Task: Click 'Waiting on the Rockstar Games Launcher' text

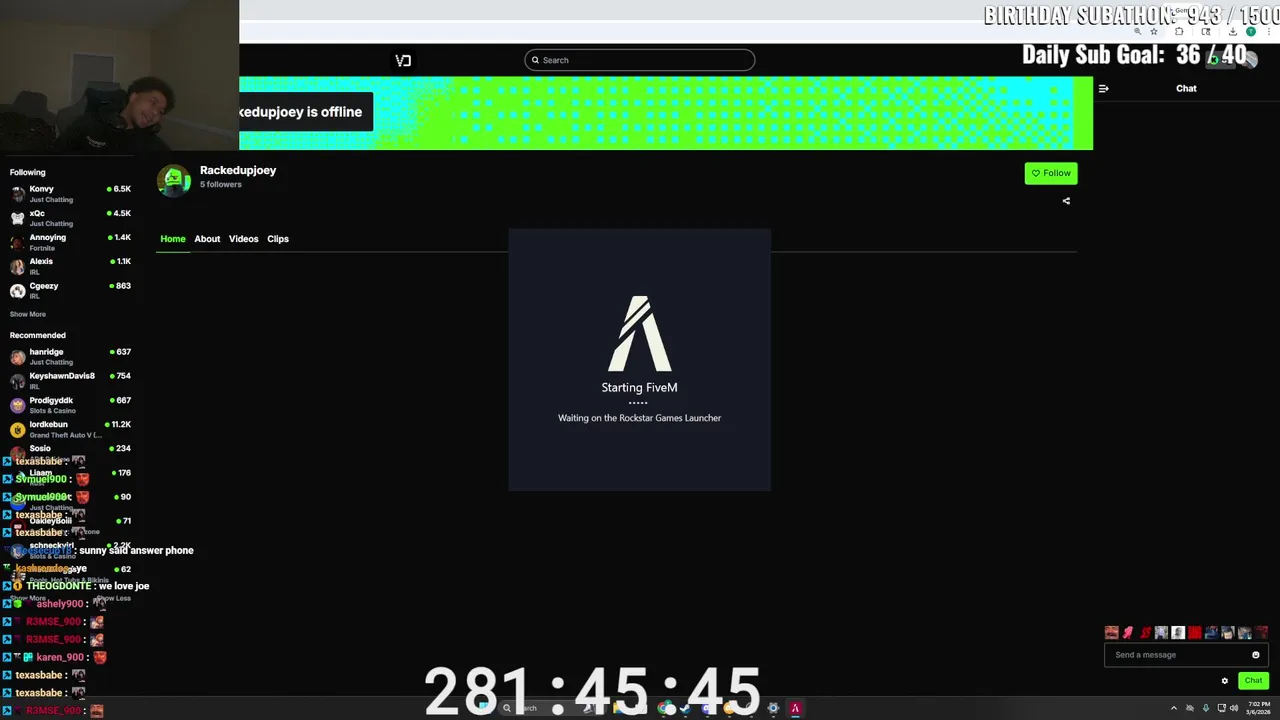Action: (x=639, y=418)
